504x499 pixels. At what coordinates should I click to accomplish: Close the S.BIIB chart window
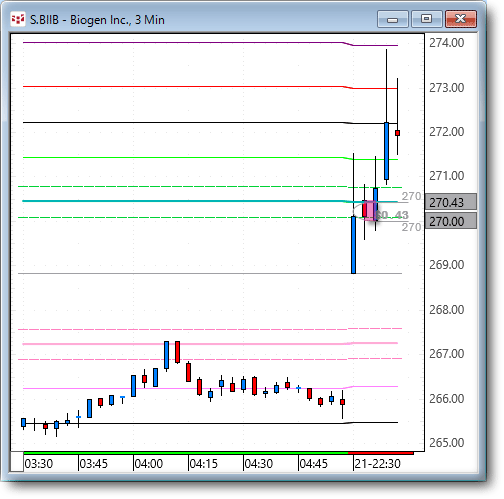(x=461, y=19)
